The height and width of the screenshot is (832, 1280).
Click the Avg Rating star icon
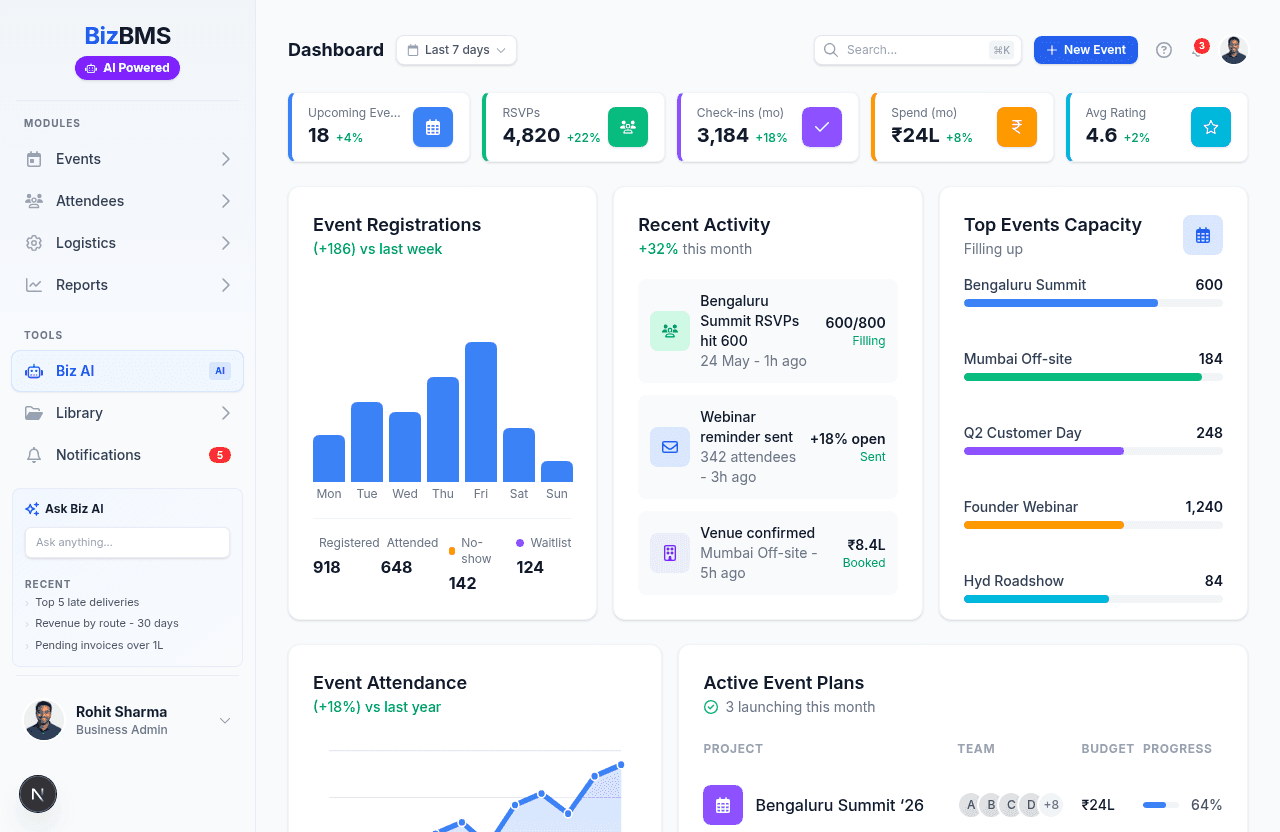[1210, 127]
